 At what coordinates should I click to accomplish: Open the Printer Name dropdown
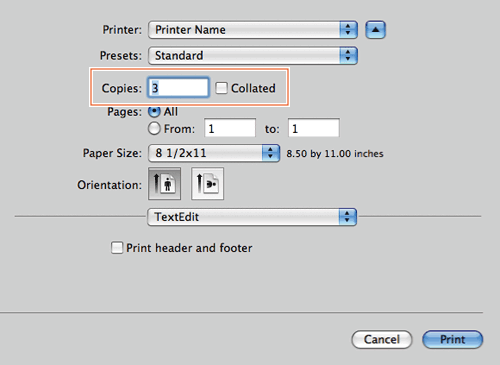pos(253,30)
